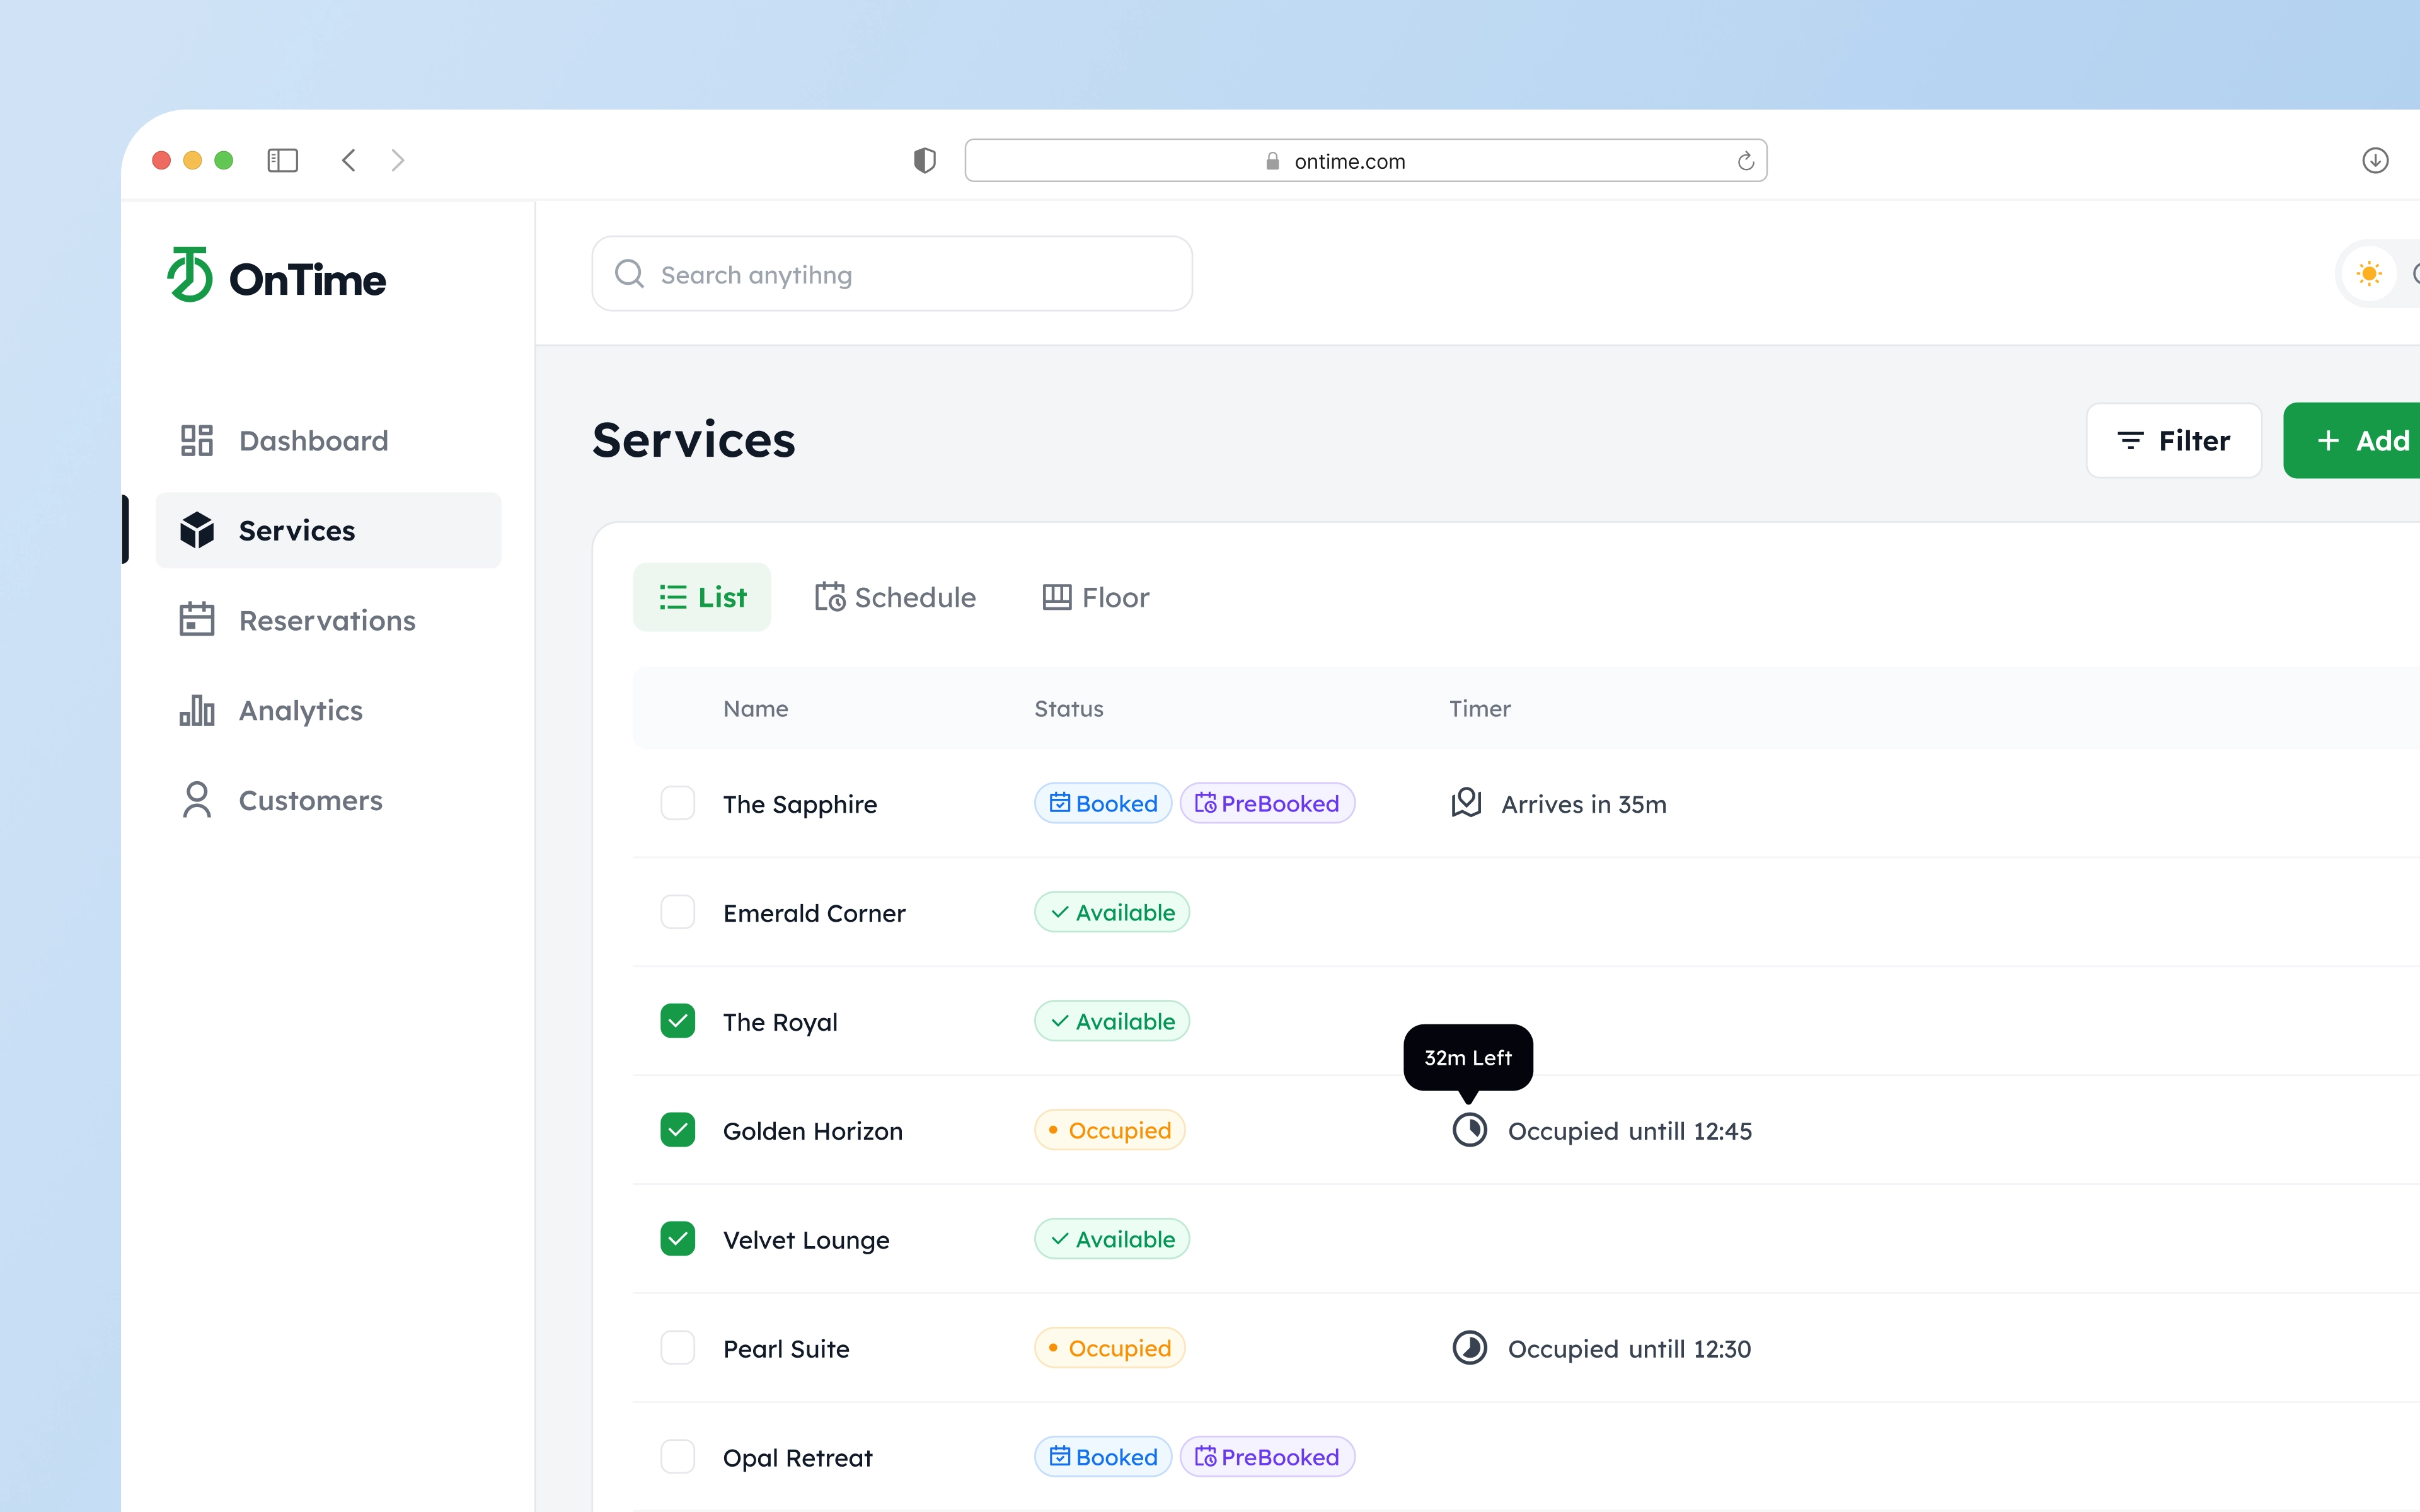Click the PreBooked badge for The Sapphire
Image resolution: width=2420 pixels, height=1512 pixels.
1267,803
